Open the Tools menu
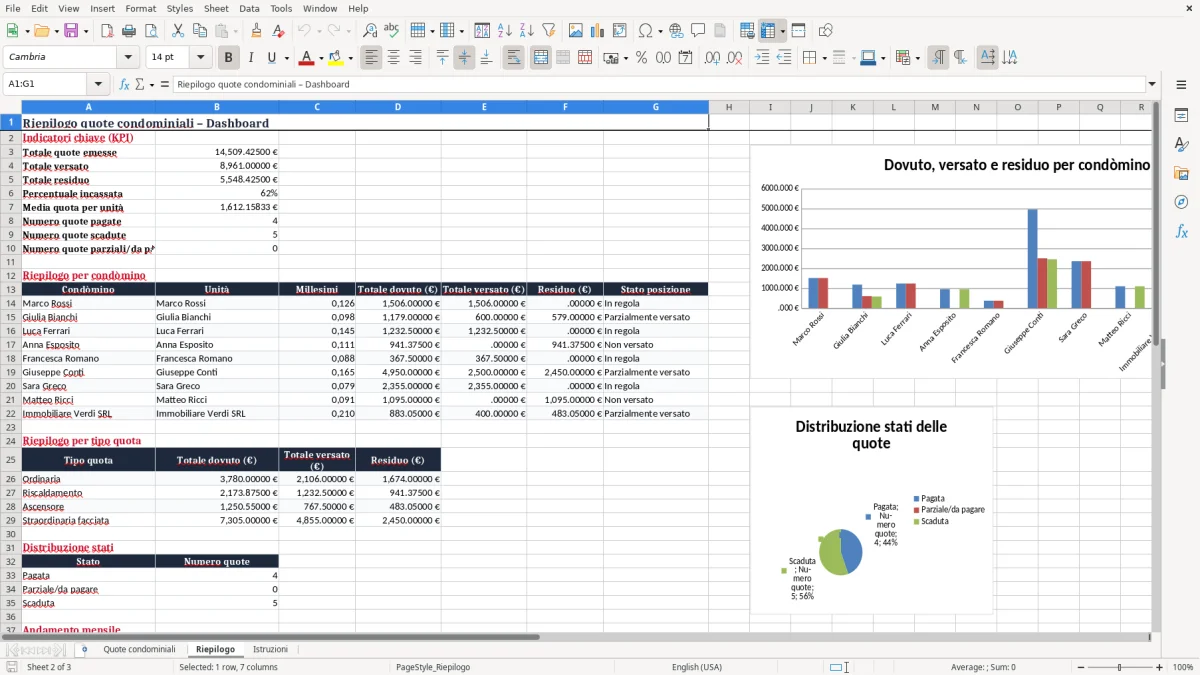The width and height of the screenshot is (1200, 675). pyautogui.click(x=281, y=8)
